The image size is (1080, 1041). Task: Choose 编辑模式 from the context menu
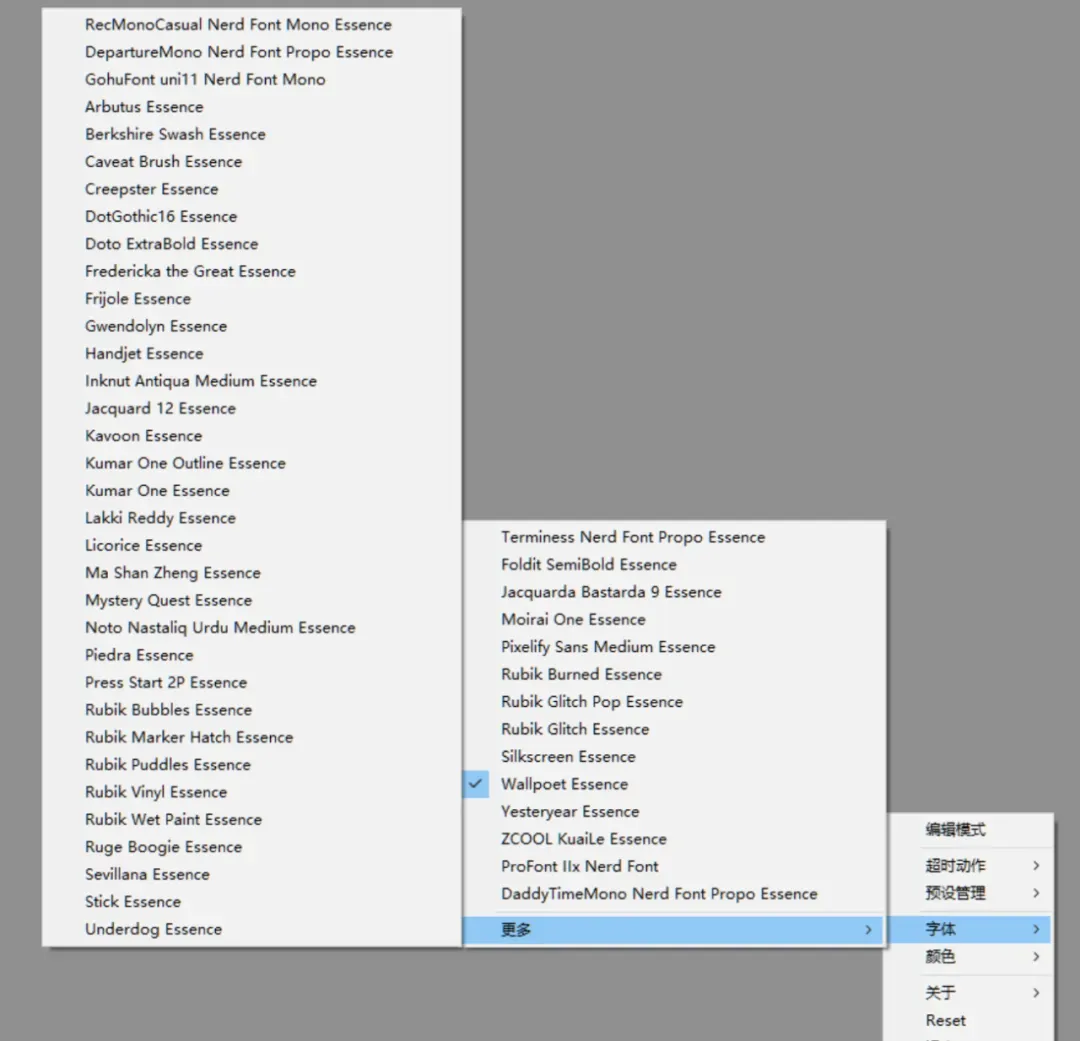pyautogui.click(x=969, y=829)
